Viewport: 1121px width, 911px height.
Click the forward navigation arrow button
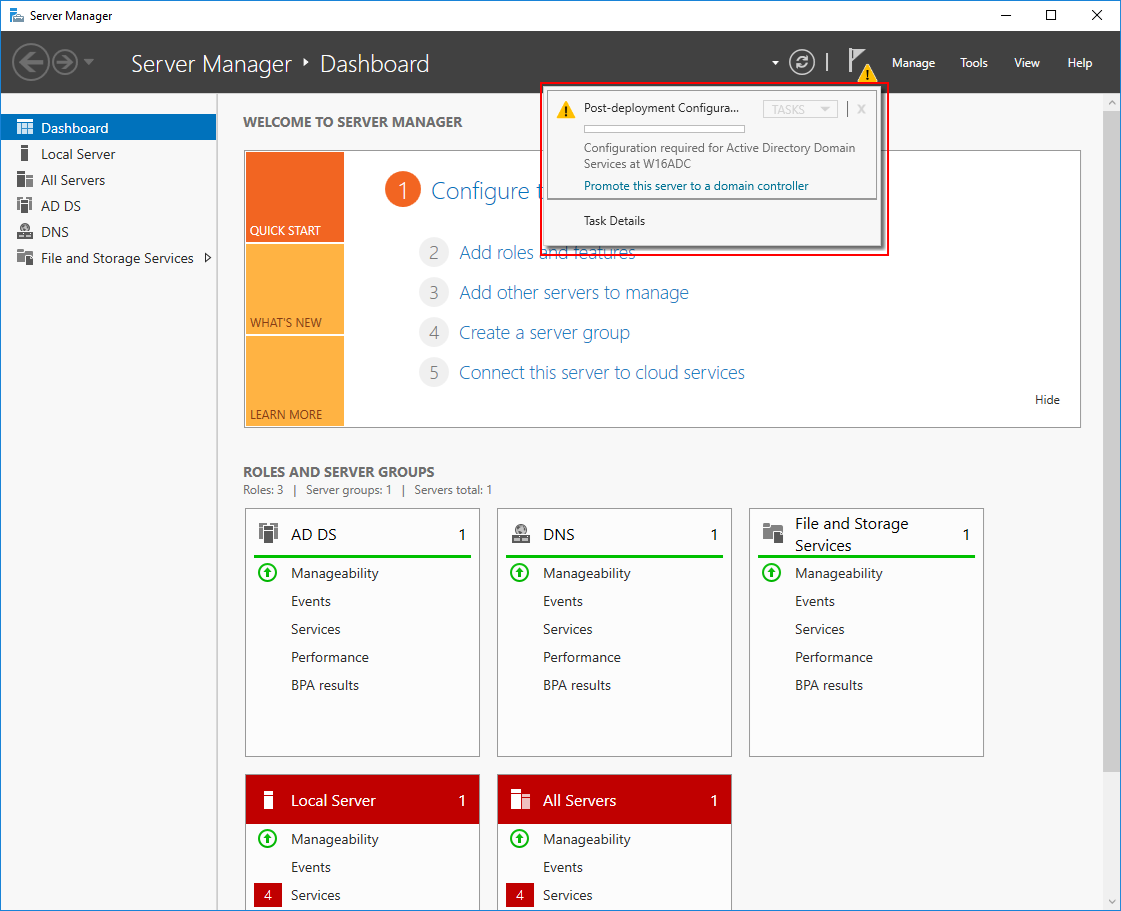[65, 62]
